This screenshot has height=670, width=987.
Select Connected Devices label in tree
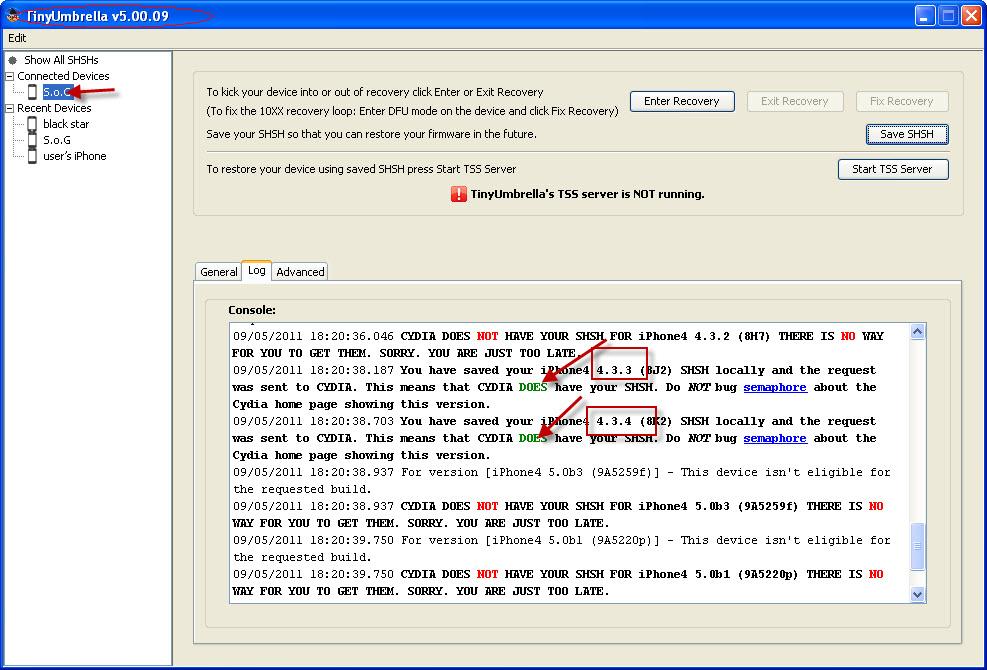point(63,76)
